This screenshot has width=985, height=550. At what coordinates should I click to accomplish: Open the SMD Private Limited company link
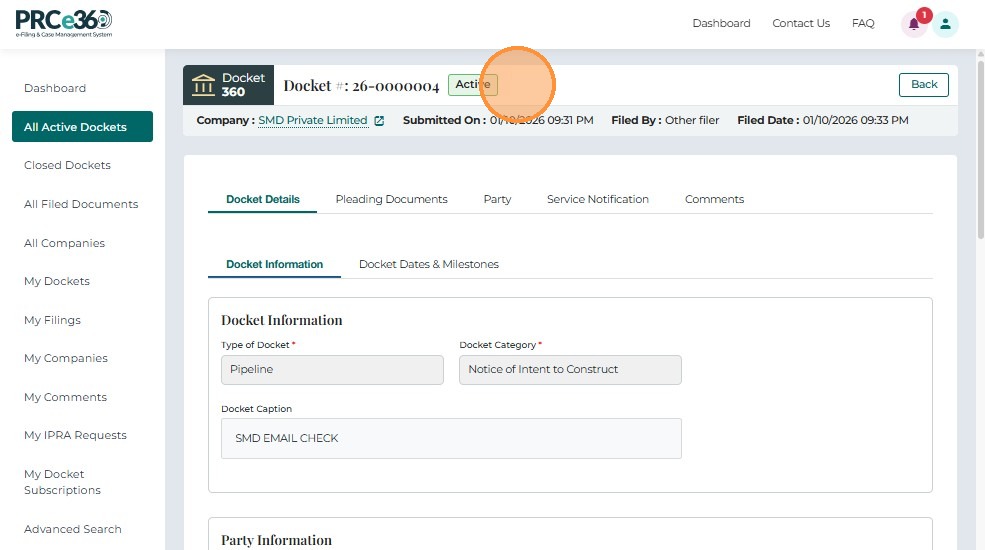[313, 121]
